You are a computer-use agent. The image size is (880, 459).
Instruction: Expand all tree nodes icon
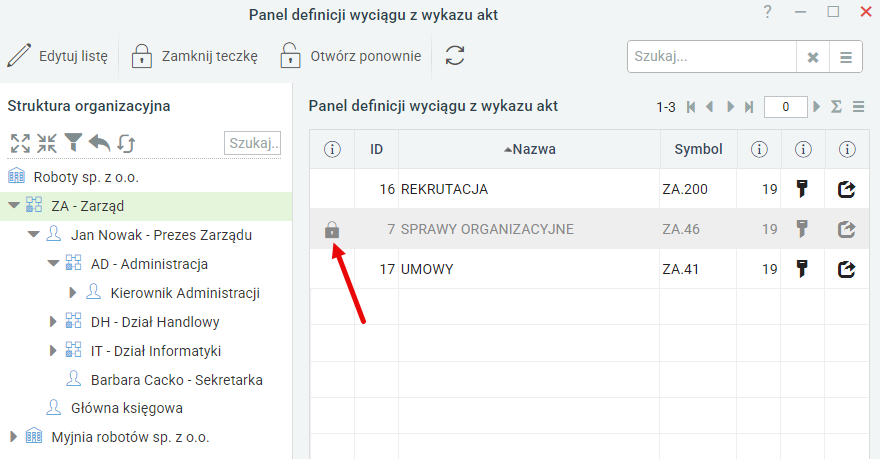tap(20, 143)
